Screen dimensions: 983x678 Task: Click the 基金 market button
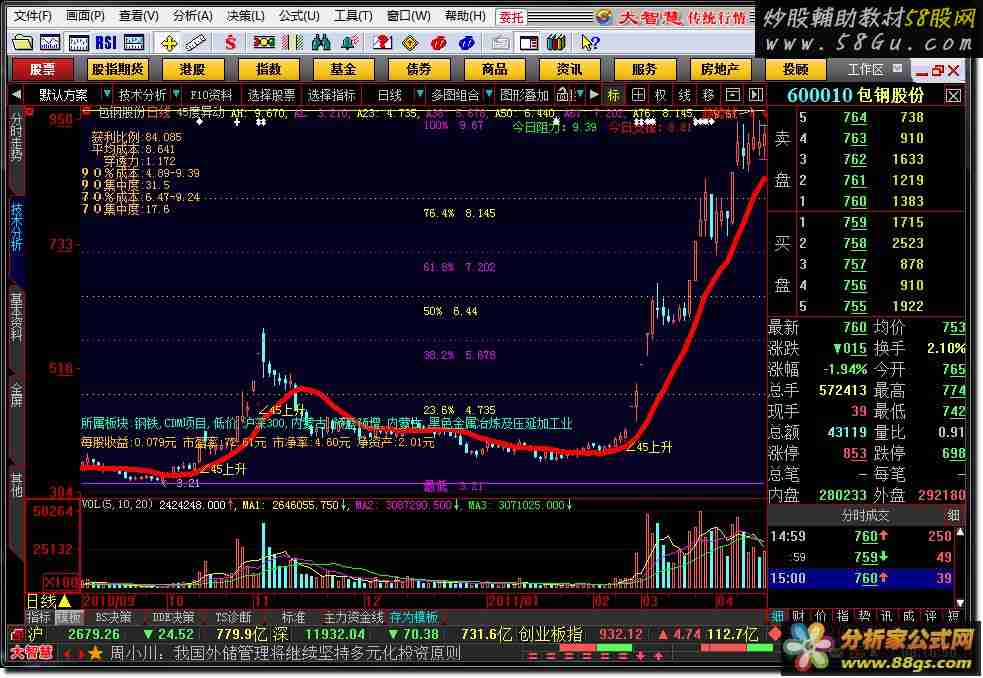tap(343, 69)
